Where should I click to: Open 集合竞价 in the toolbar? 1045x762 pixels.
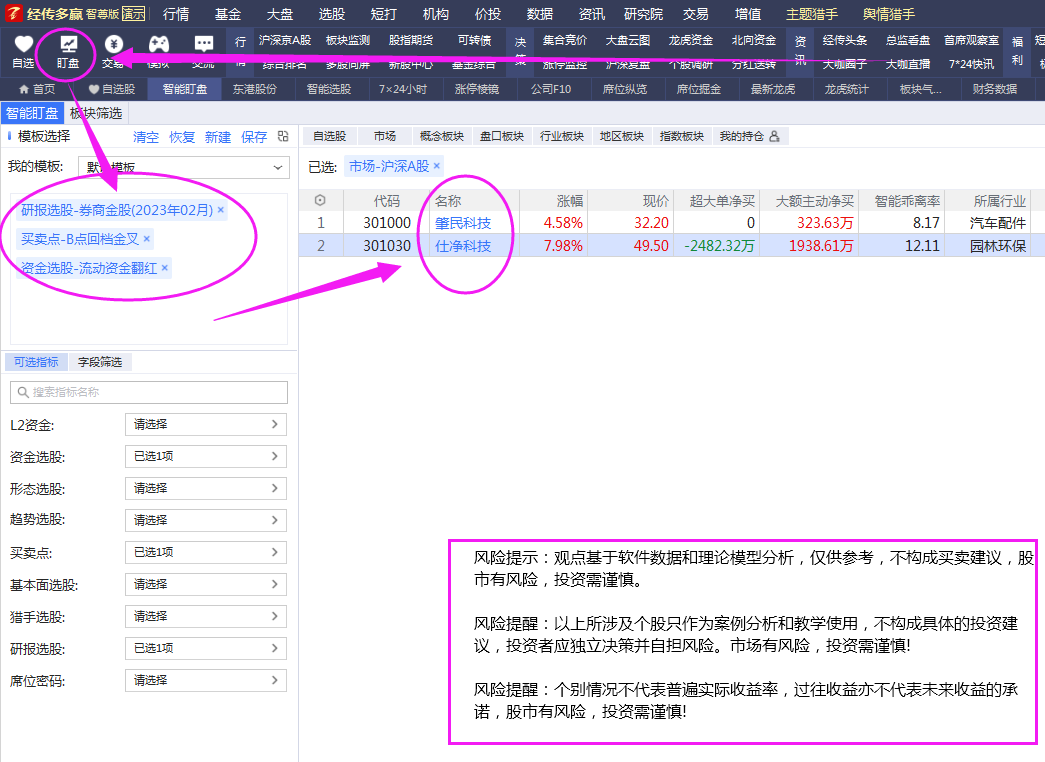[564, 41]
